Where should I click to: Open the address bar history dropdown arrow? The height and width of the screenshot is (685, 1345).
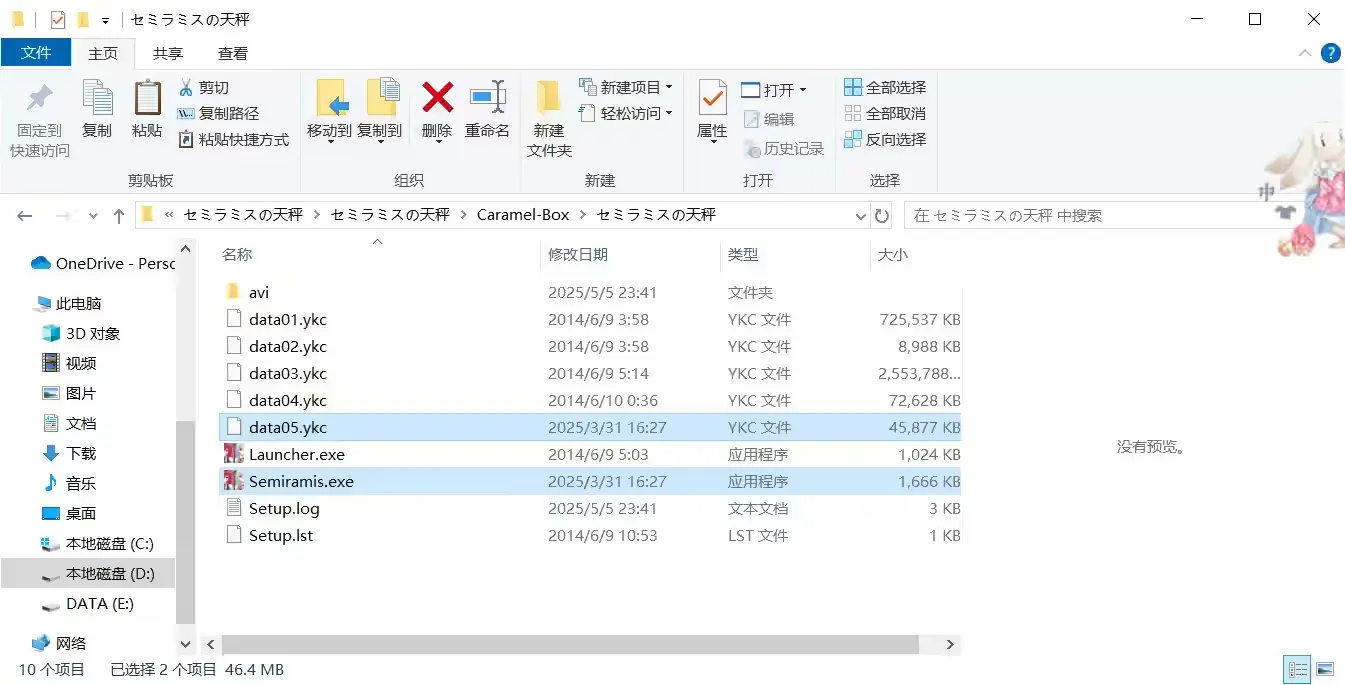[x=861, y=215]
